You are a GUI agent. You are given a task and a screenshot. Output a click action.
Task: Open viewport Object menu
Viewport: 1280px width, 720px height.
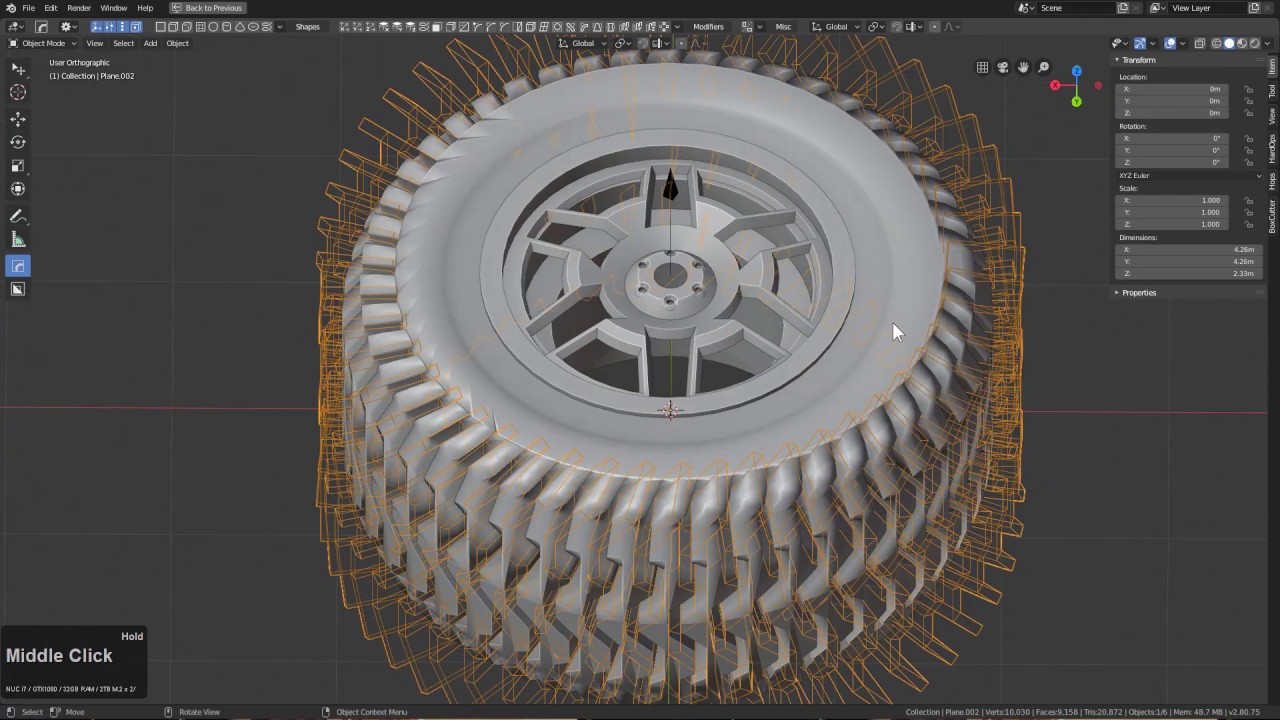click(x=177, y=43)
